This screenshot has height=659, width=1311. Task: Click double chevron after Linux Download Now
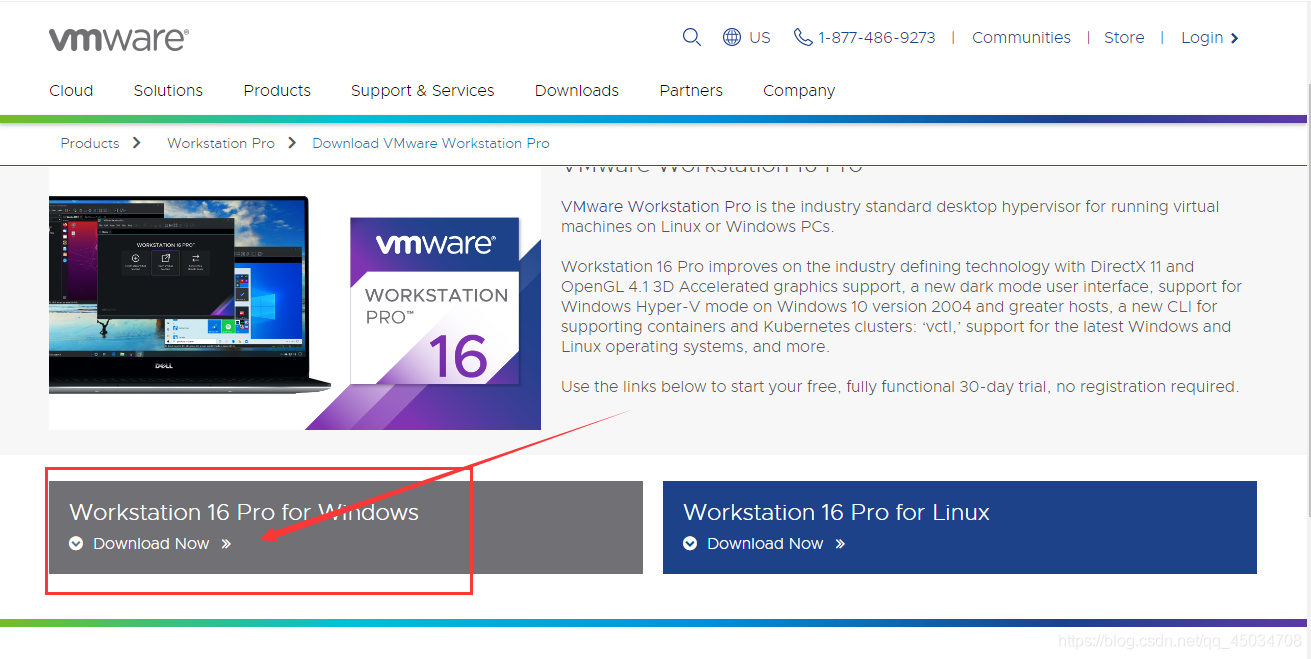click(840, 544)
